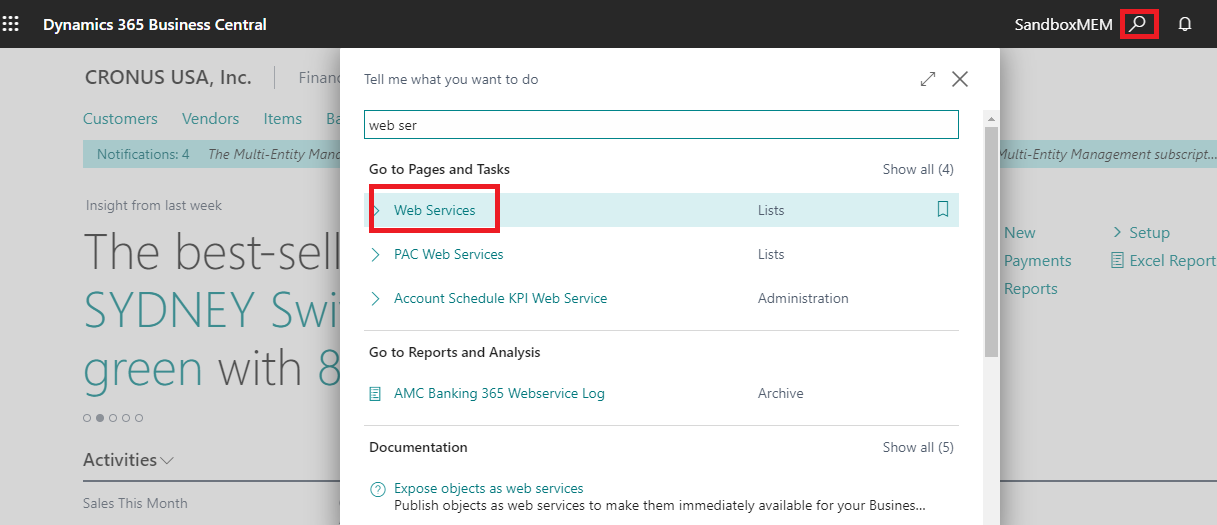Viewport: 1217px width, 525px height.
Task: Click the 'Administration' category text
Action: tap(803, 298)
